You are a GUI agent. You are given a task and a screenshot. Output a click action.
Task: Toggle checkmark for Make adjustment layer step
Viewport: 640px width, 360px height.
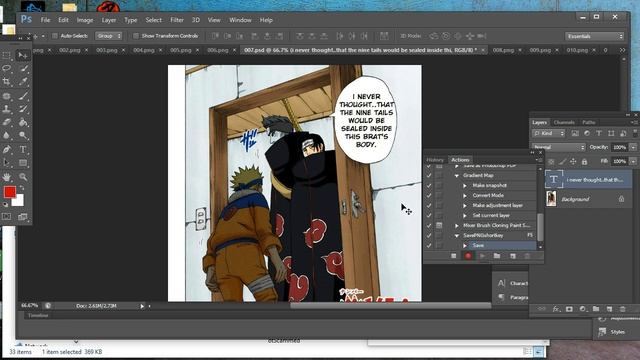tap(429, 205)
